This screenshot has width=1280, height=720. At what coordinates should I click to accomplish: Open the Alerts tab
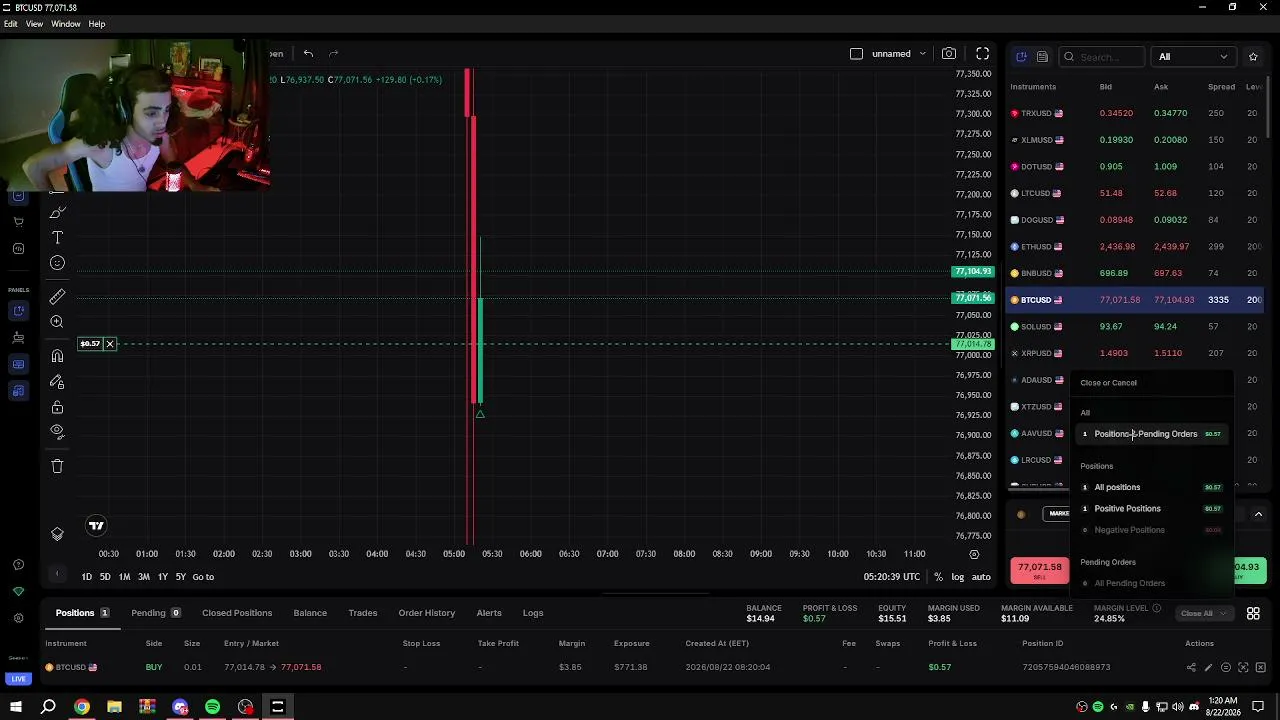489,613
